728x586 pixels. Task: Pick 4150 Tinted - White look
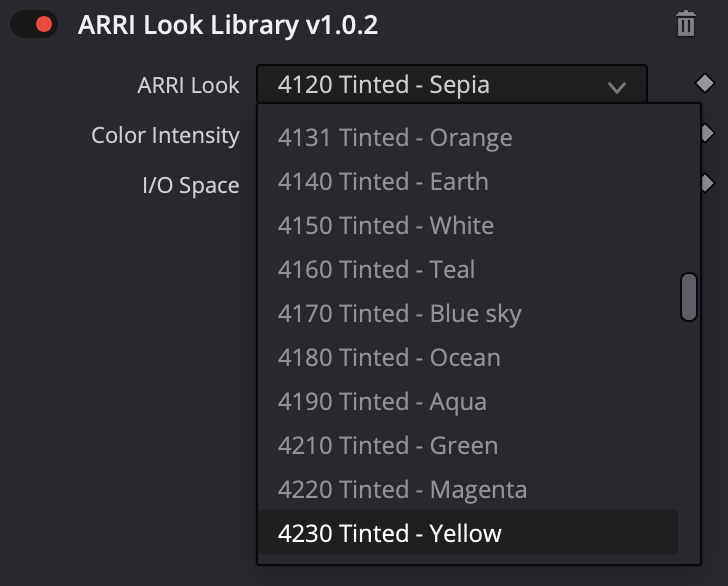pyautogui.click(x=468, y=226)
